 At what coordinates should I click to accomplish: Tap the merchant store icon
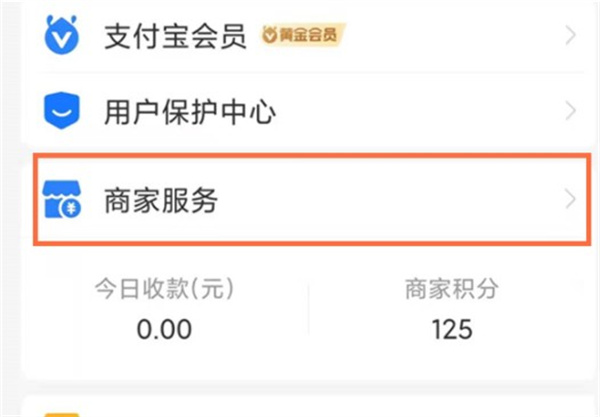62,201
